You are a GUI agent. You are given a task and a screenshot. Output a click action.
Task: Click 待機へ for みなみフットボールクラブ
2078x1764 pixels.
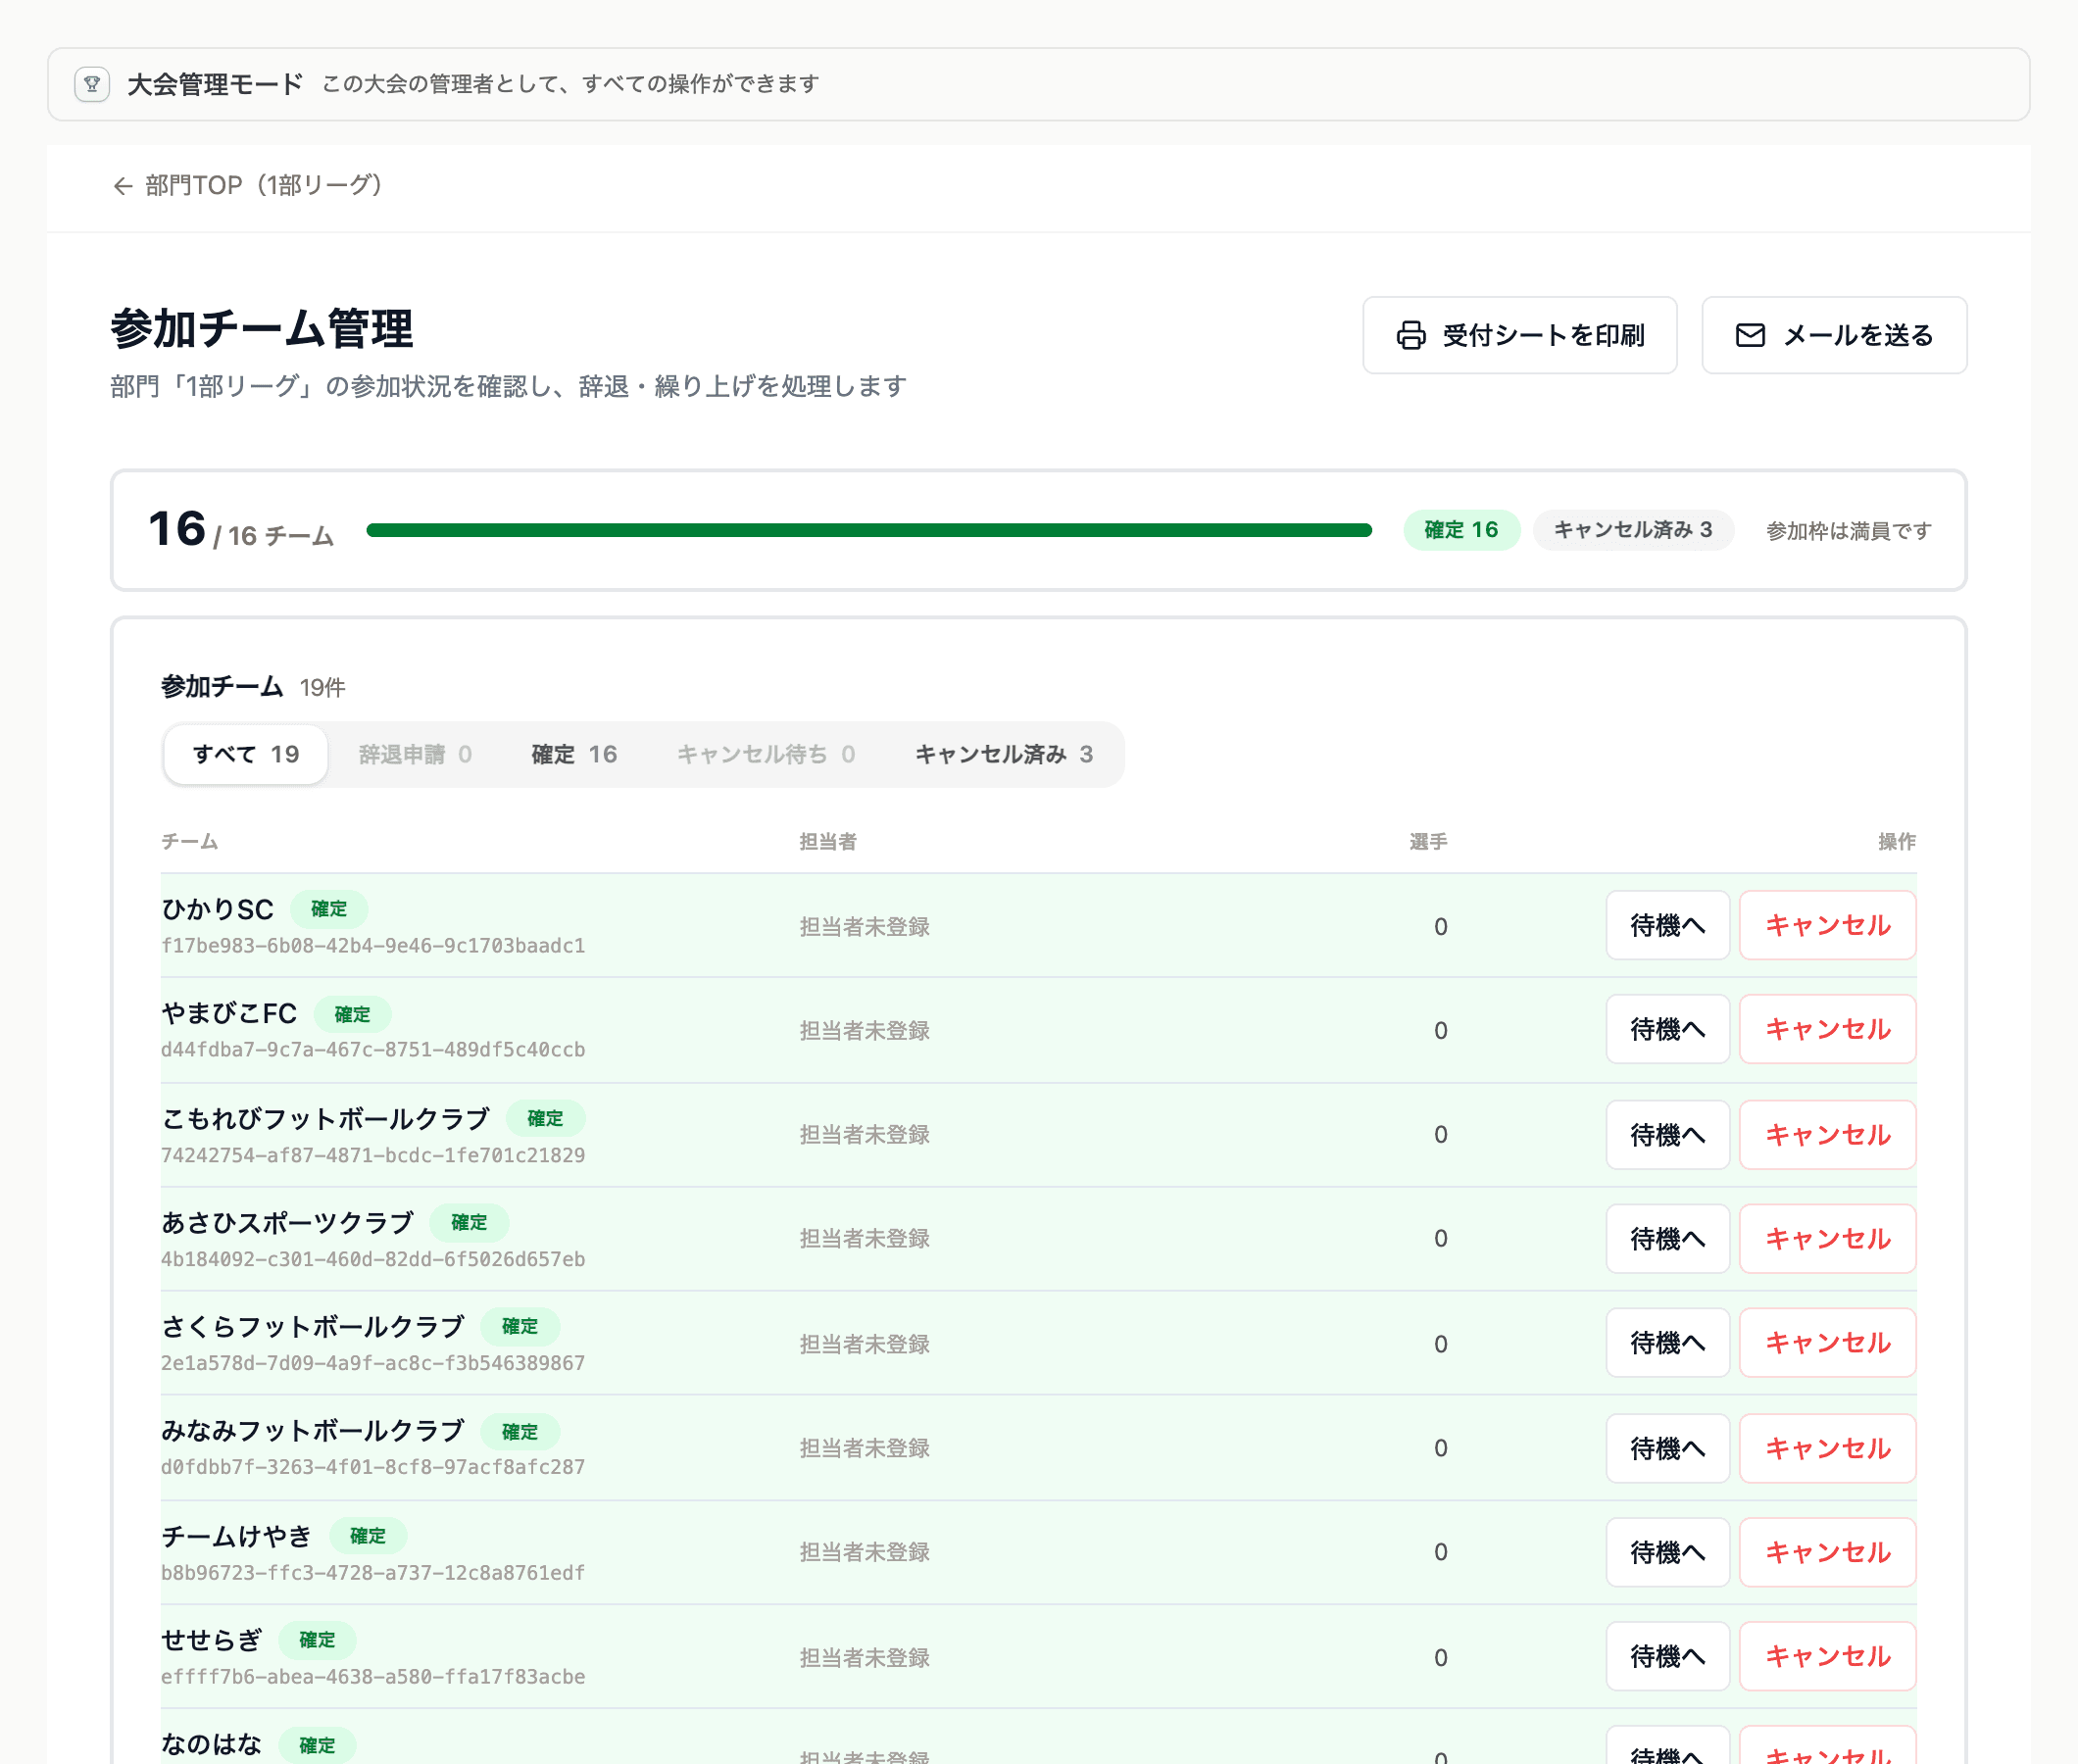[1667, 1449]
